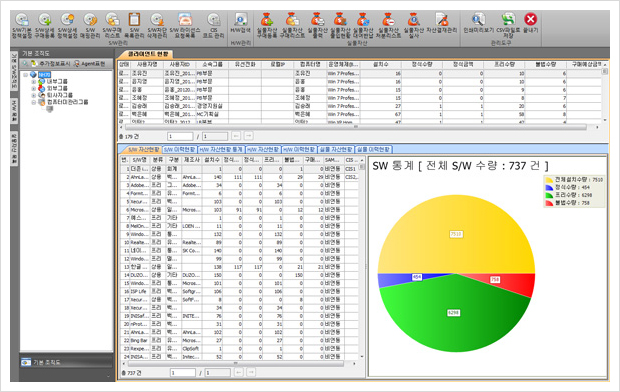Click previous page arrow under S/W table
The image size is (620, 392).
(239, 372)
